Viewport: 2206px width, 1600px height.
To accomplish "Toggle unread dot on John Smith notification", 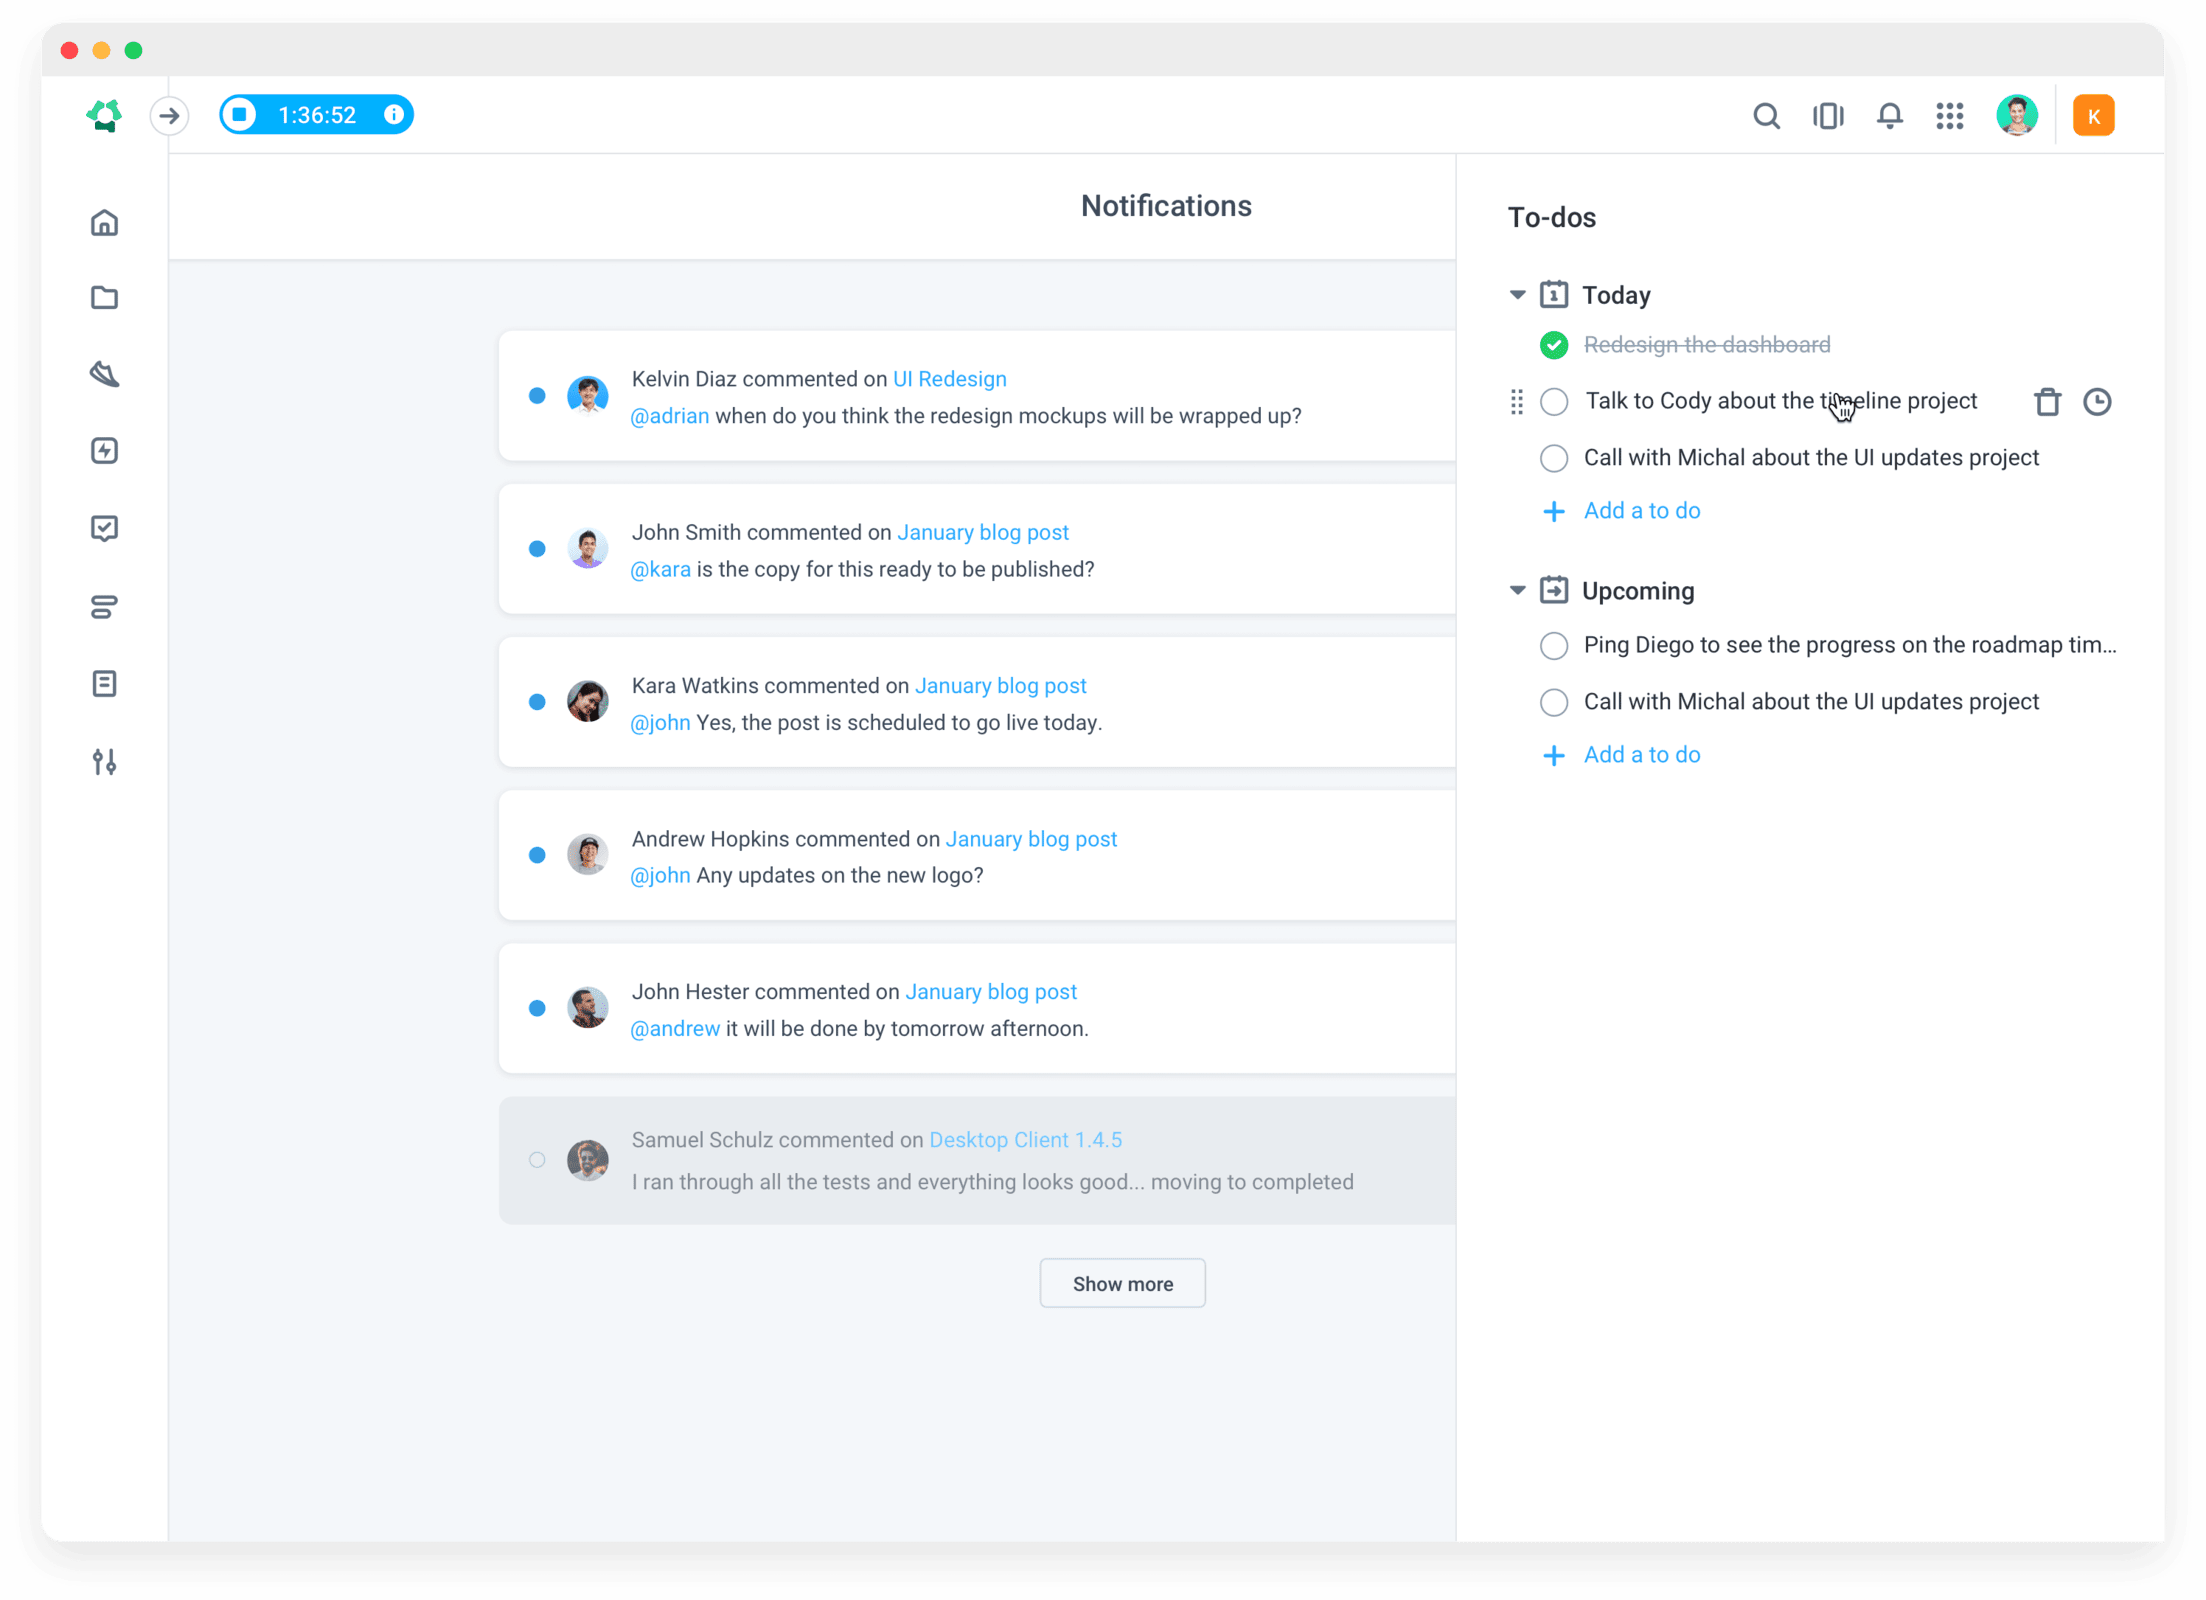I will [537, 549].
